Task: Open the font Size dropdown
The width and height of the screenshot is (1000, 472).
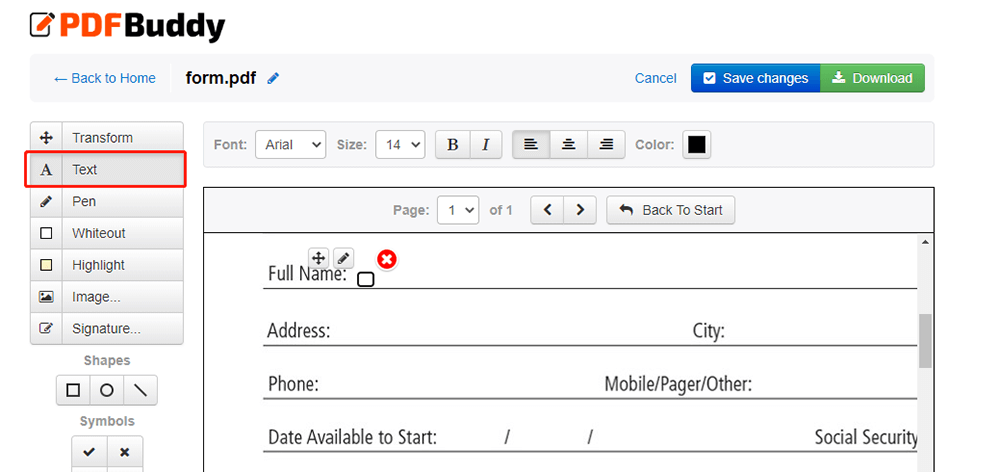Action: coord(400,145)
